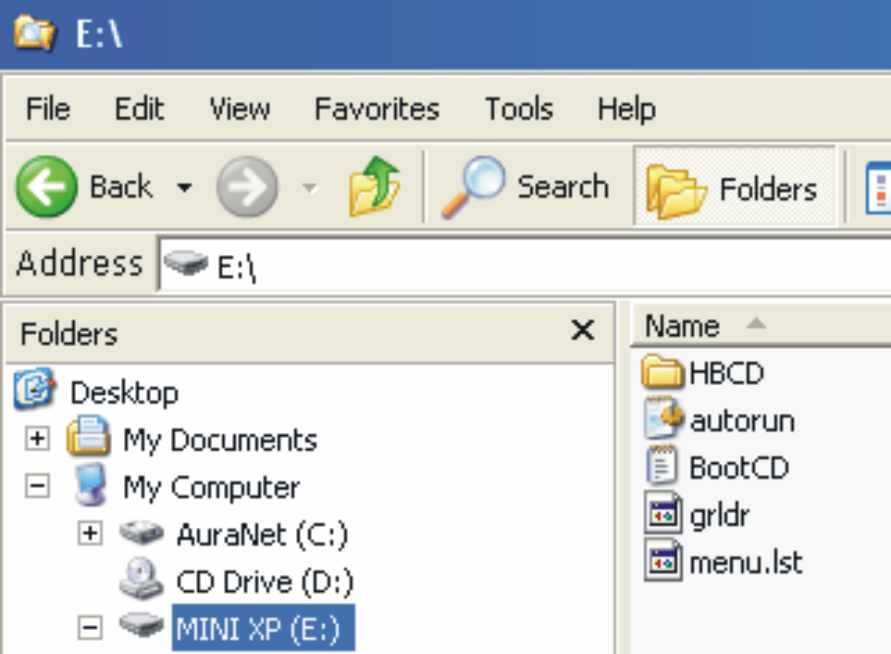Image resolution: width=891 pixels, height=654 pixels.
Task: Click the MINI XP (E:) drive icon
Action: (141, 624)
